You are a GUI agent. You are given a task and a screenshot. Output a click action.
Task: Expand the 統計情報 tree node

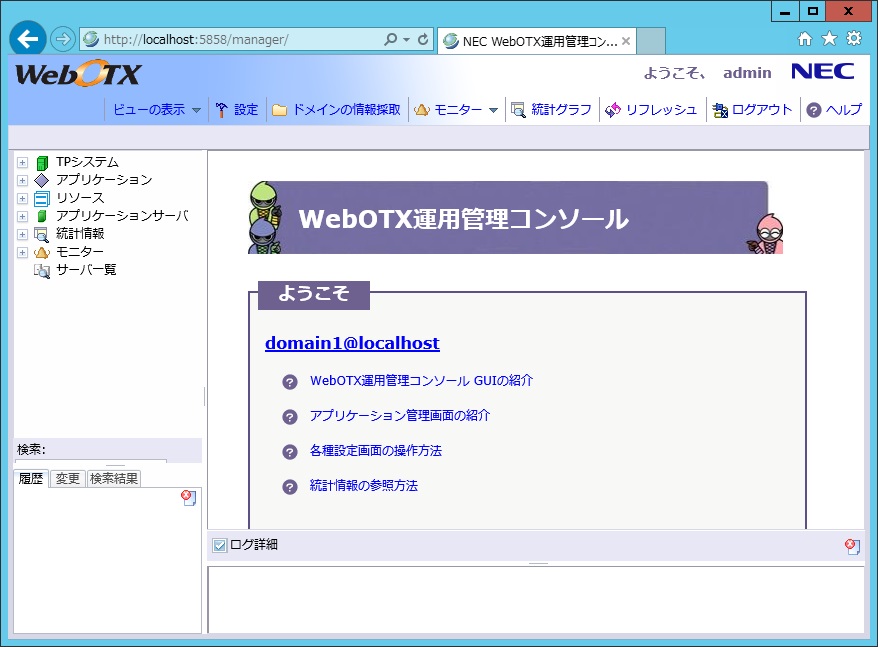click(22, 234)
